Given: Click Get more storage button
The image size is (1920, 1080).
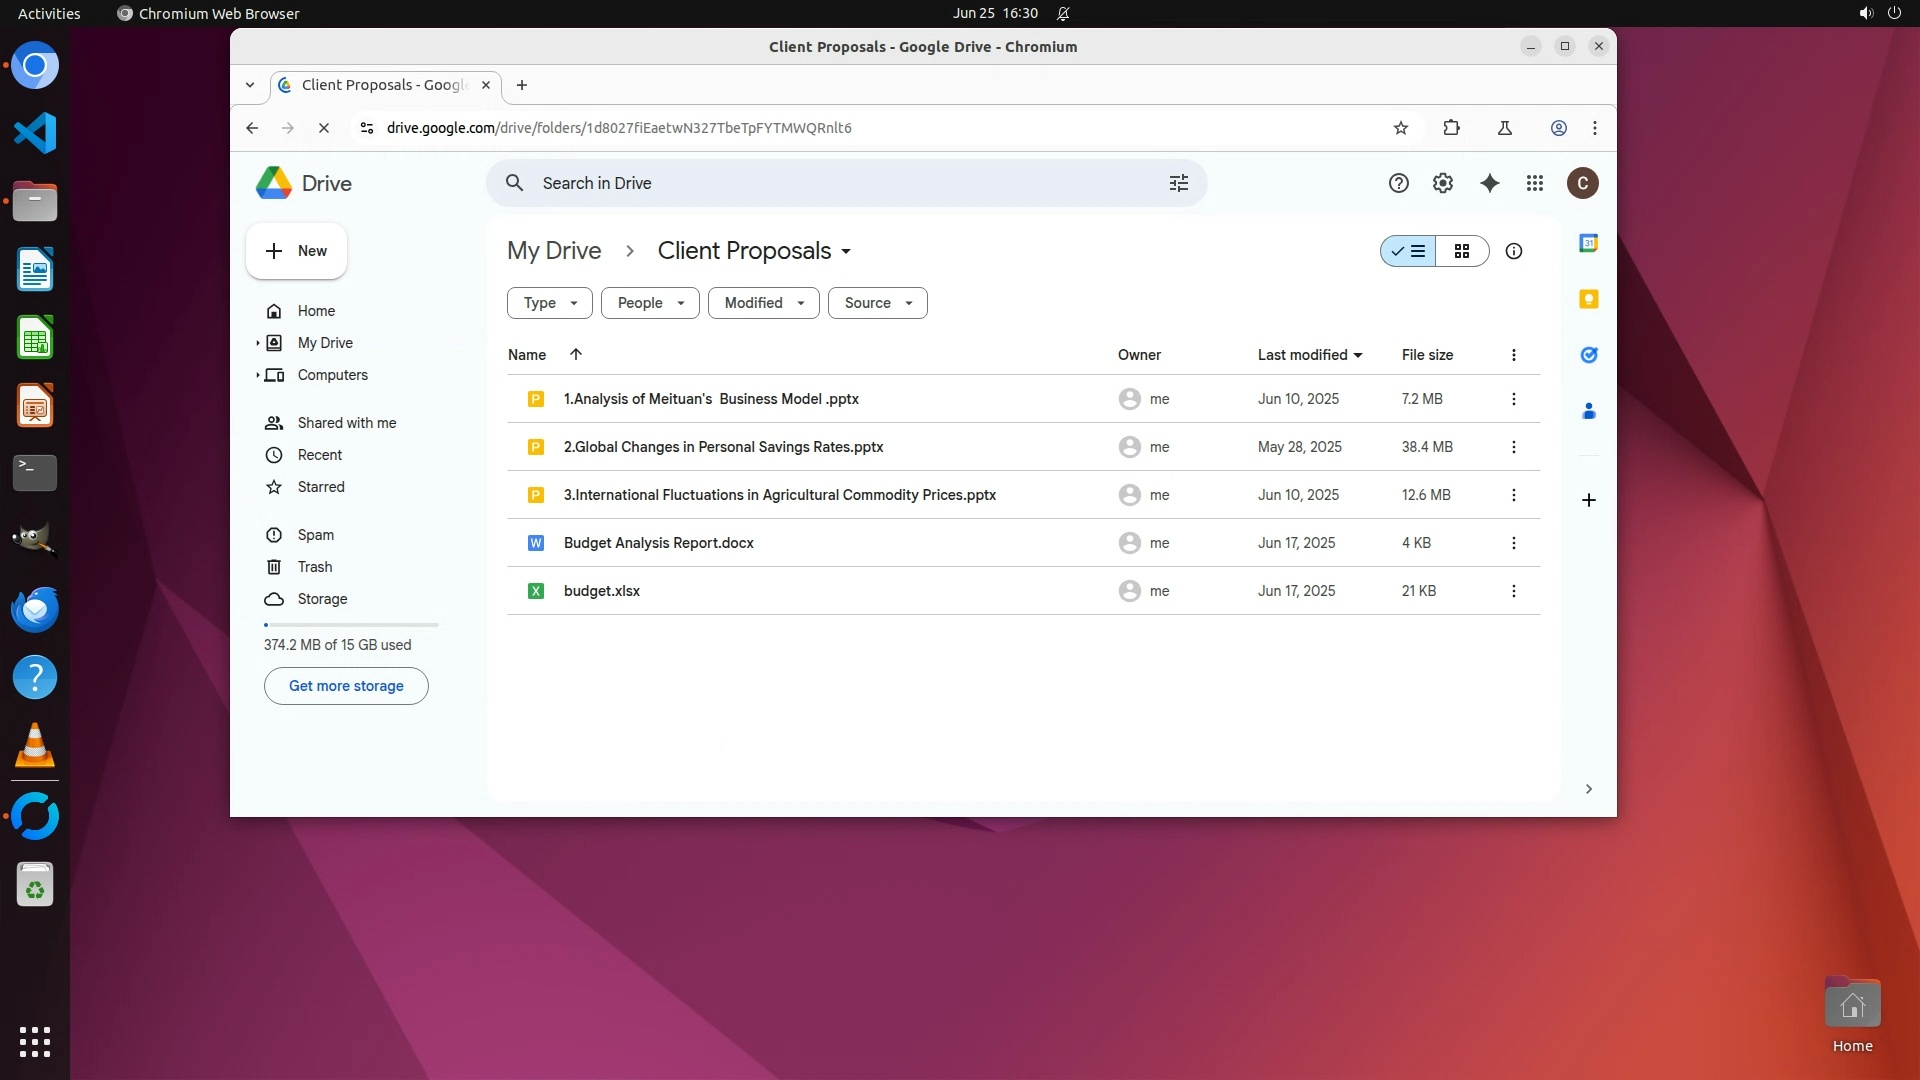Looking at the screenshot, I should tap(346, 686).
